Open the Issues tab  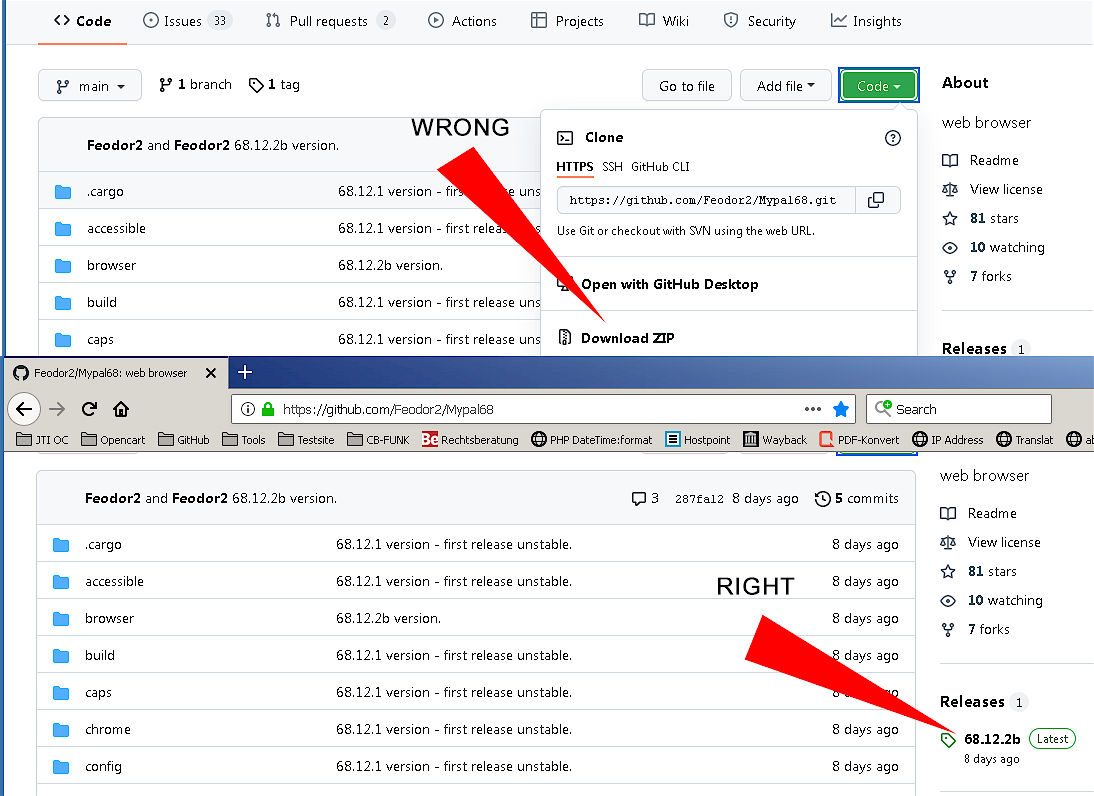click(x=186, y=21)
